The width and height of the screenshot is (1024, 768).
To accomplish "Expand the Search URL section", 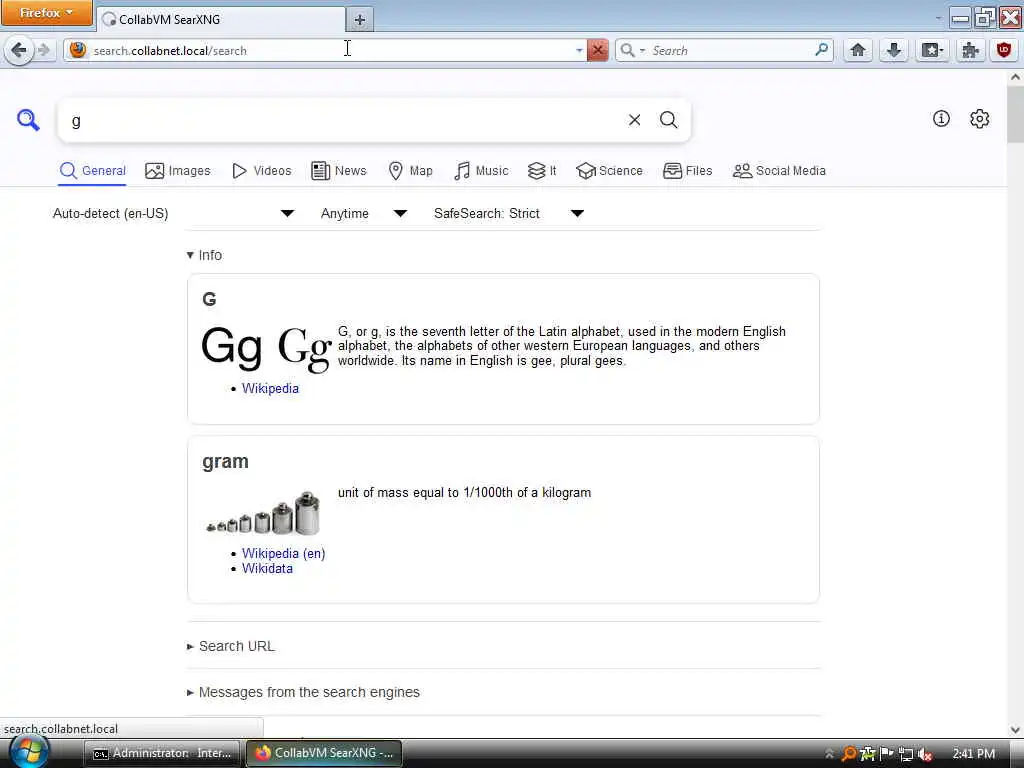I will click(x=231, y=646).
